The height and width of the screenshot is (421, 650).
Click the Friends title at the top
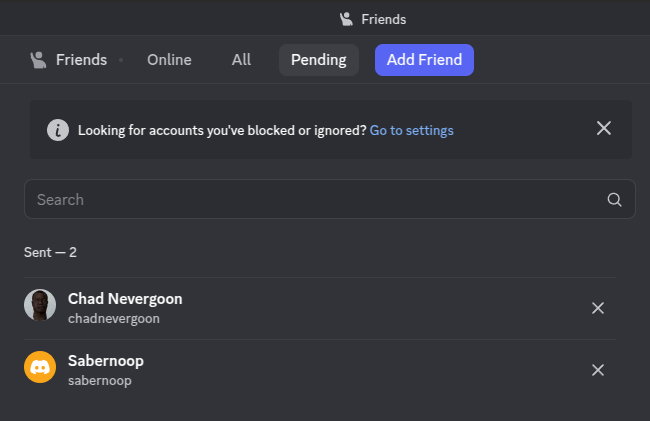click(x=383, y=19)
